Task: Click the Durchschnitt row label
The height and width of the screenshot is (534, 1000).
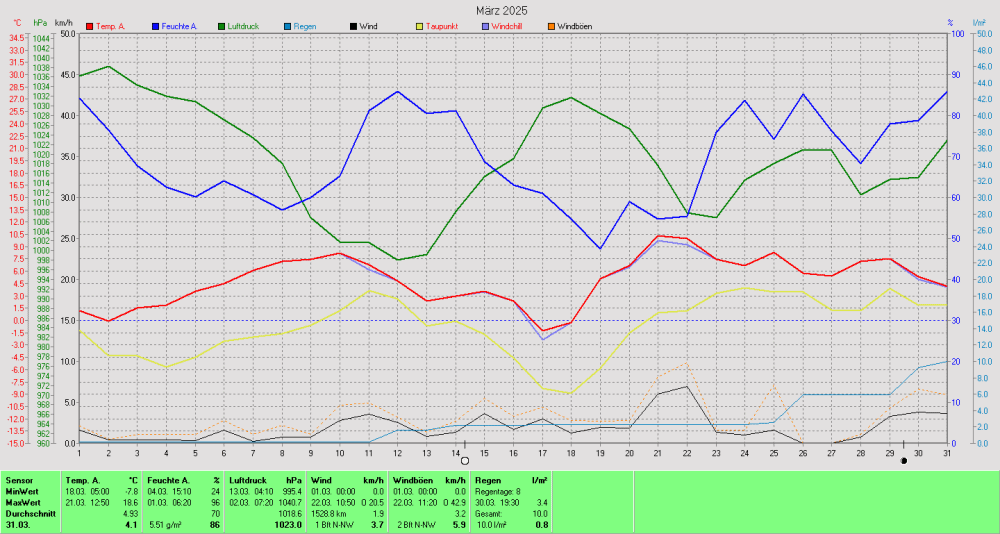Action: 30,513
